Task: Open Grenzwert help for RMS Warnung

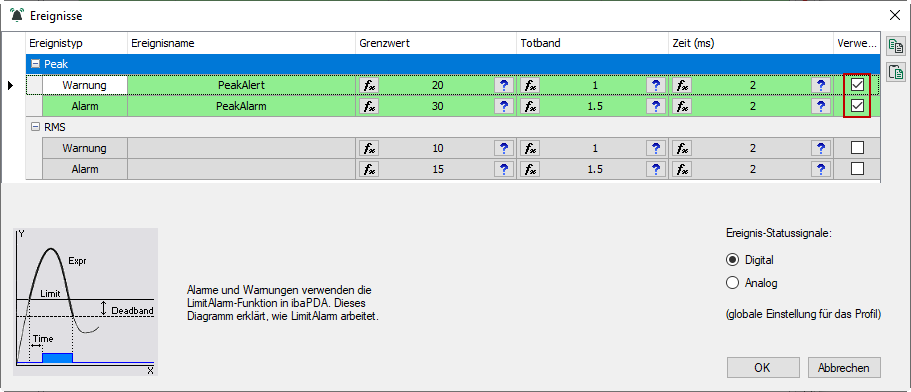Action: (504, 148)
